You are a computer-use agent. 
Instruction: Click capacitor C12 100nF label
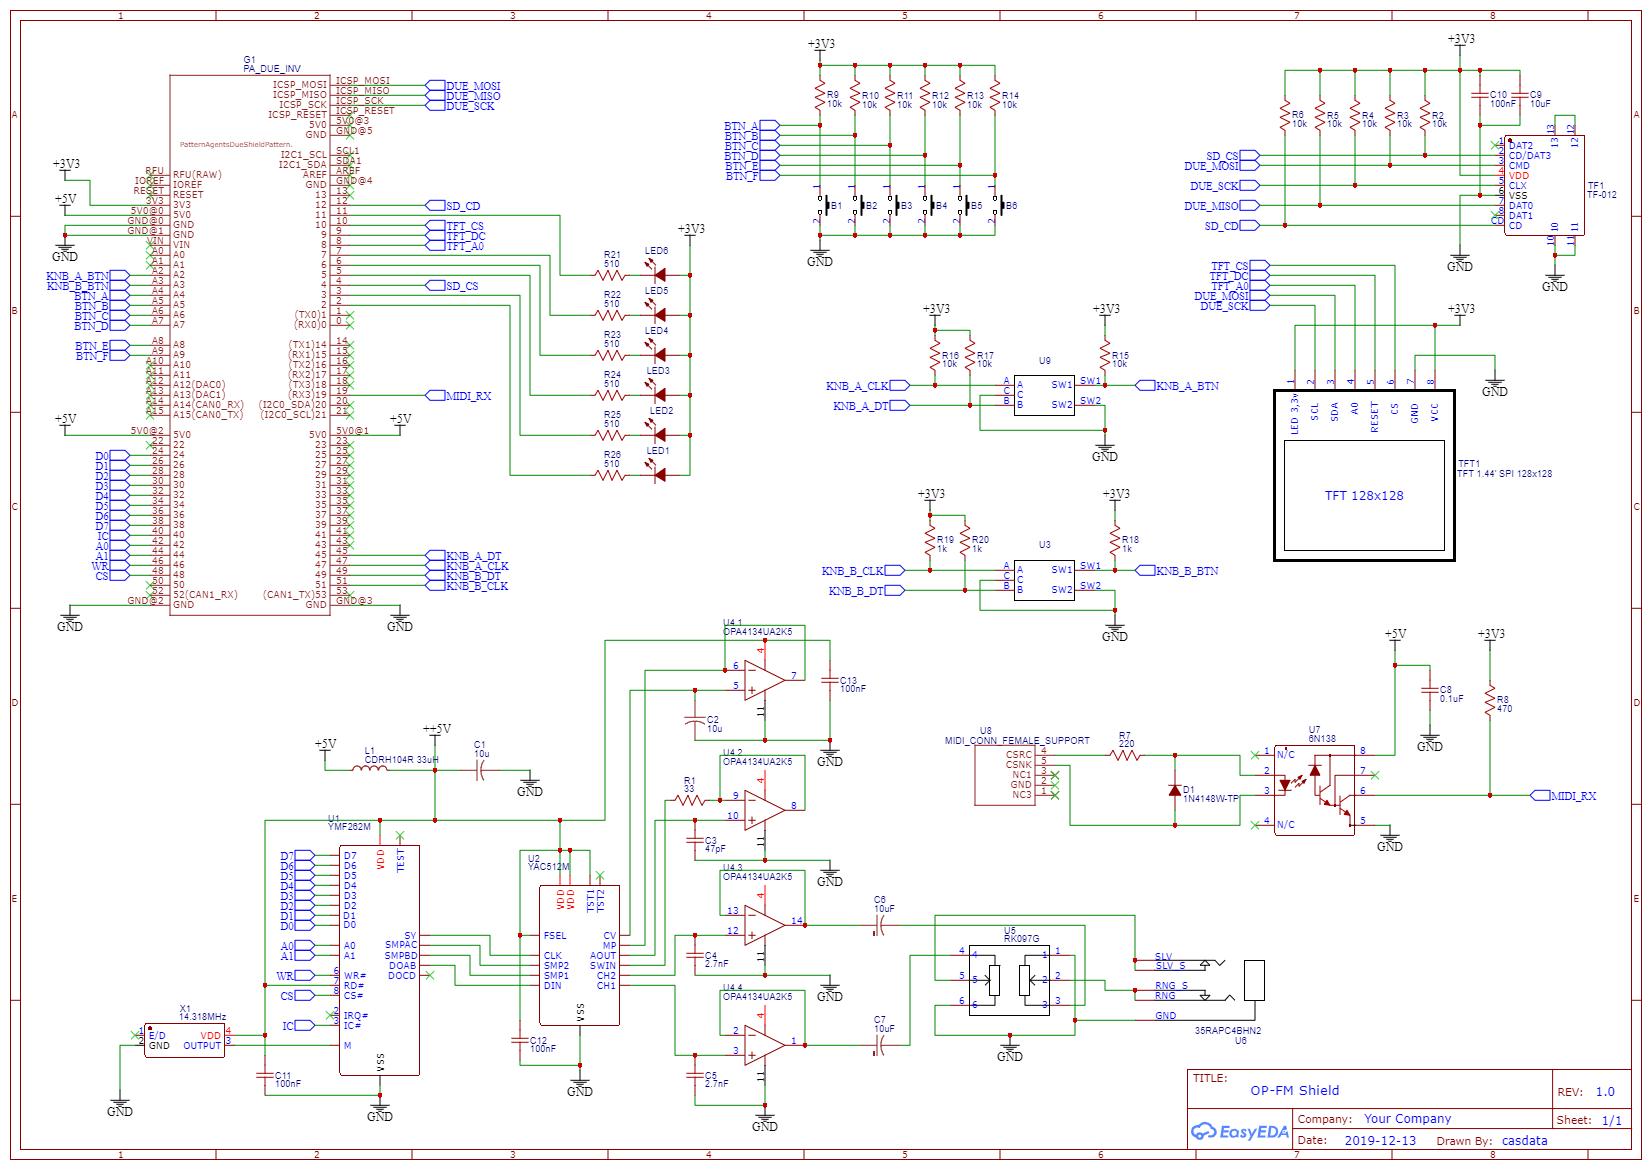[x=543, y=1044]
